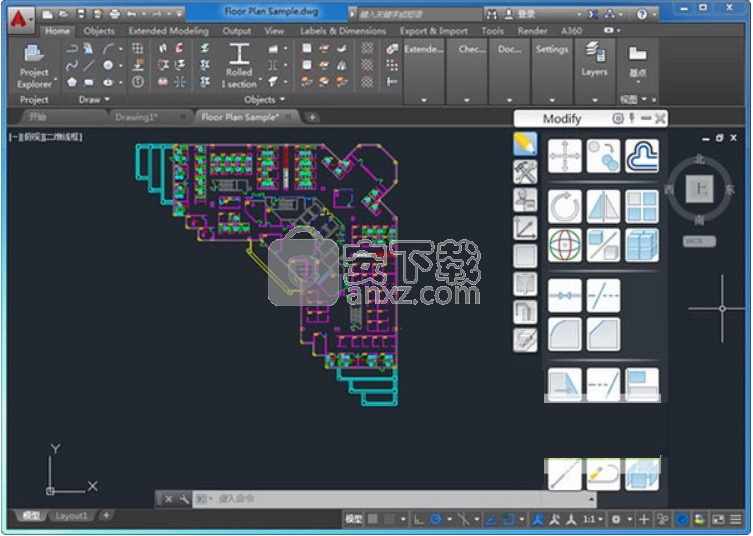
Task: Click the 3D Rotate globe tool
Action: (564, 245)
